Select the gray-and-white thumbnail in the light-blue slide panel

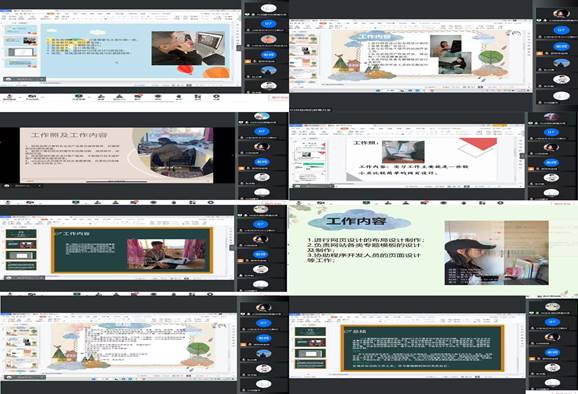coord(22,52)
